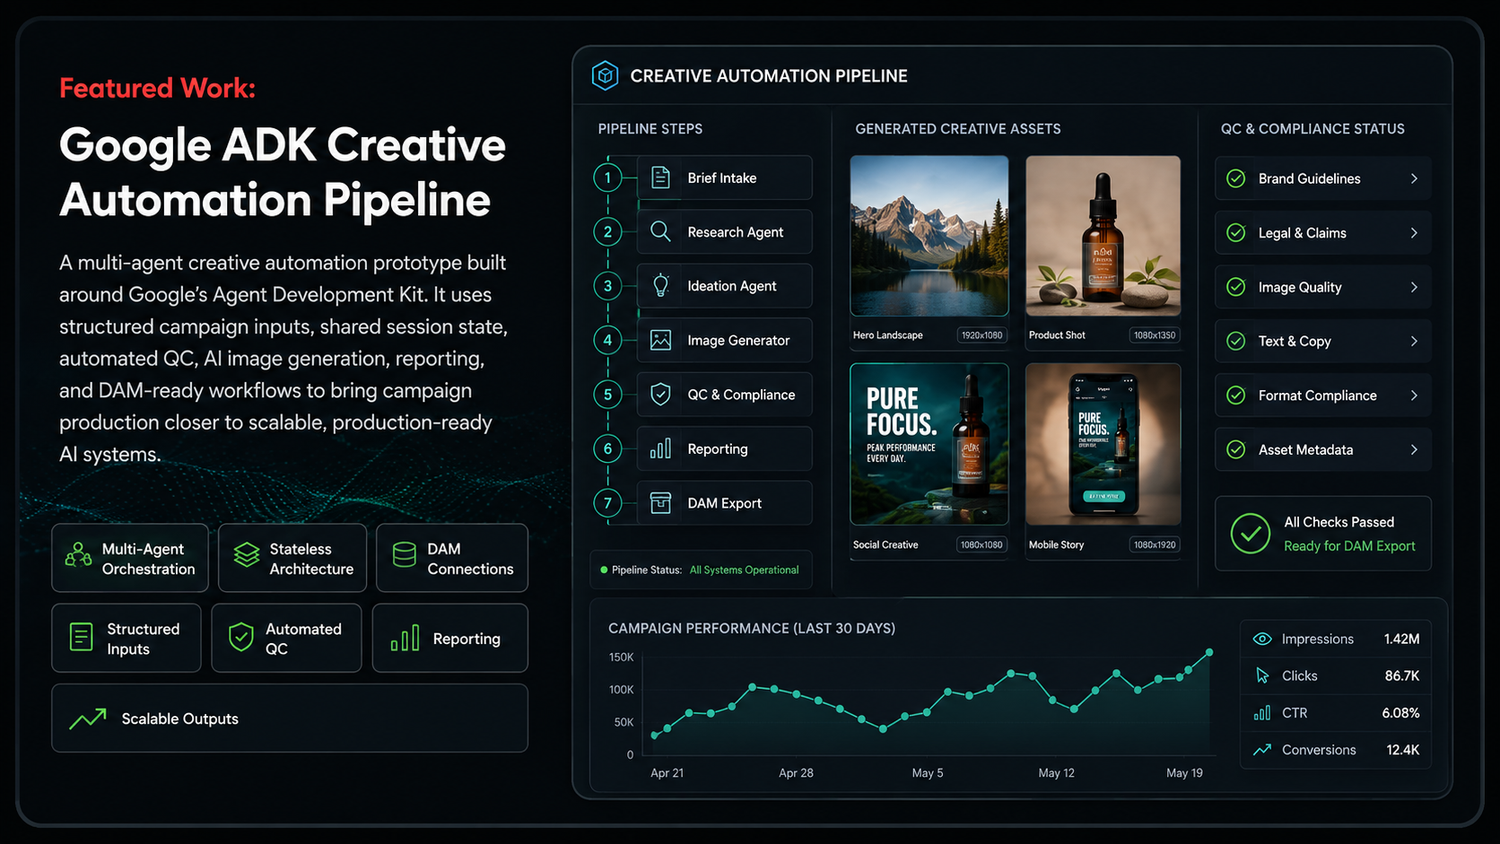Open the Mobile Story thumbnail

click(x=1103, y=444)
